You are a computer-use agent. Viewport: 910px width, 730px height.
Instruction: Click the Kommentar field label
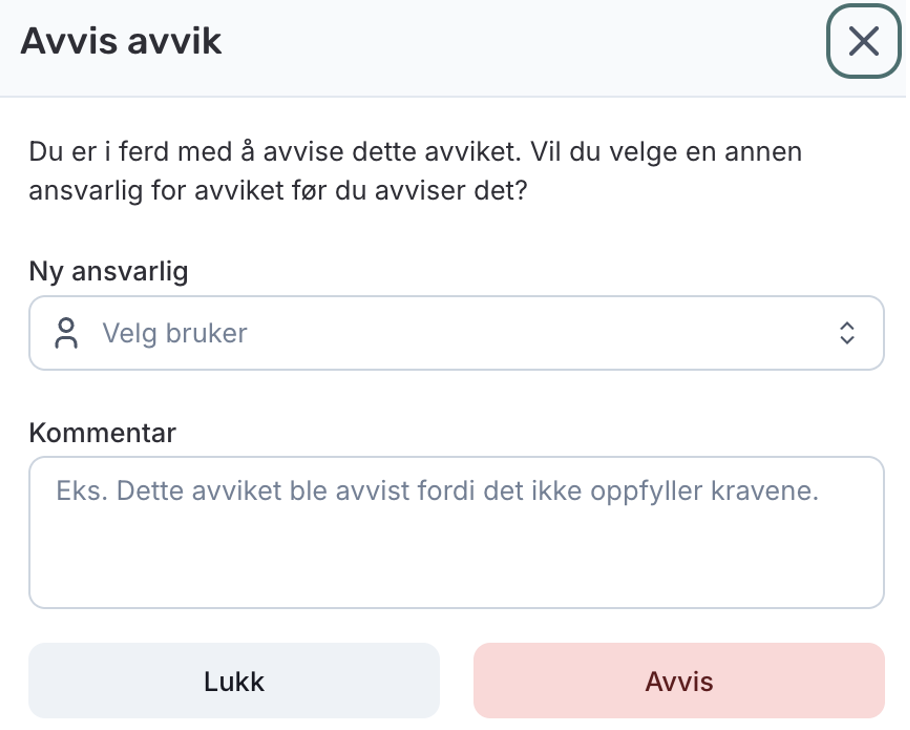pos(102,433)
